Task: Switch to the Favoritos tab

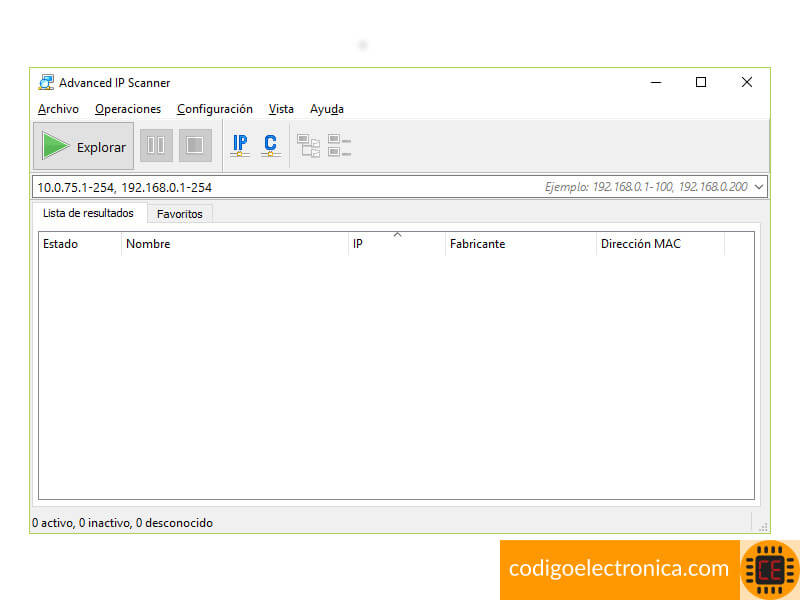Action: (180, 214)
